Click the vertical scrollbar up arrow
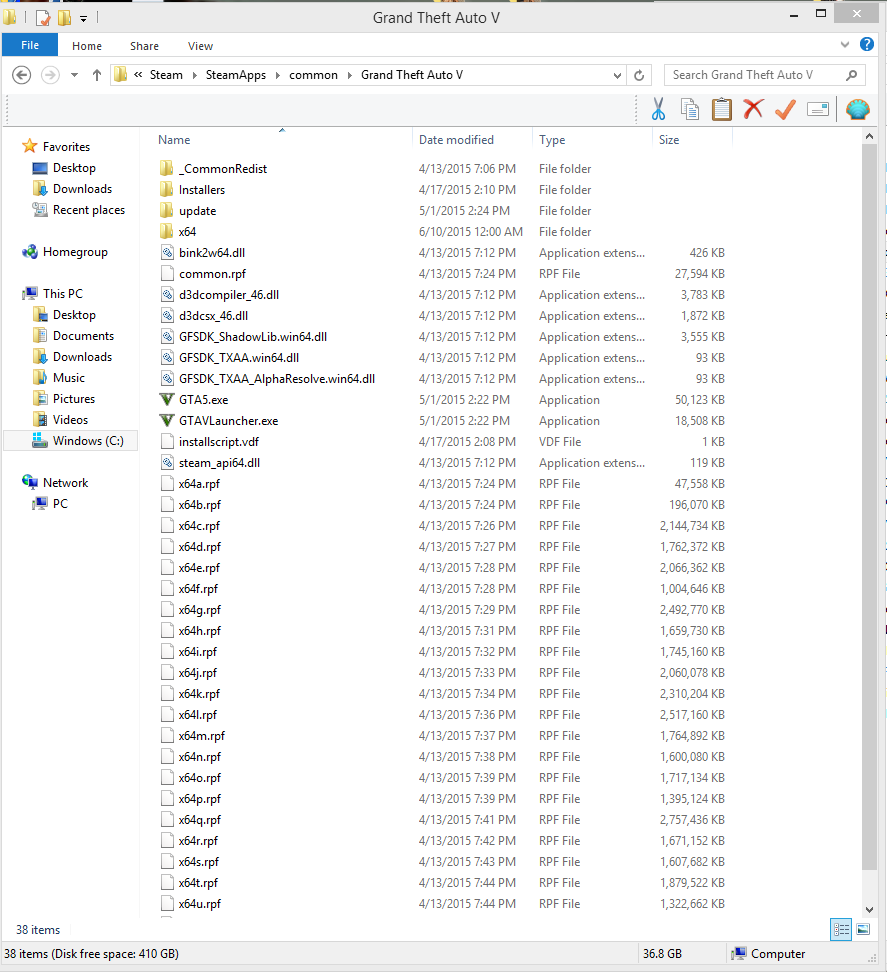The height and width of the screenshot is (972, 887). (x=869, y=136)
